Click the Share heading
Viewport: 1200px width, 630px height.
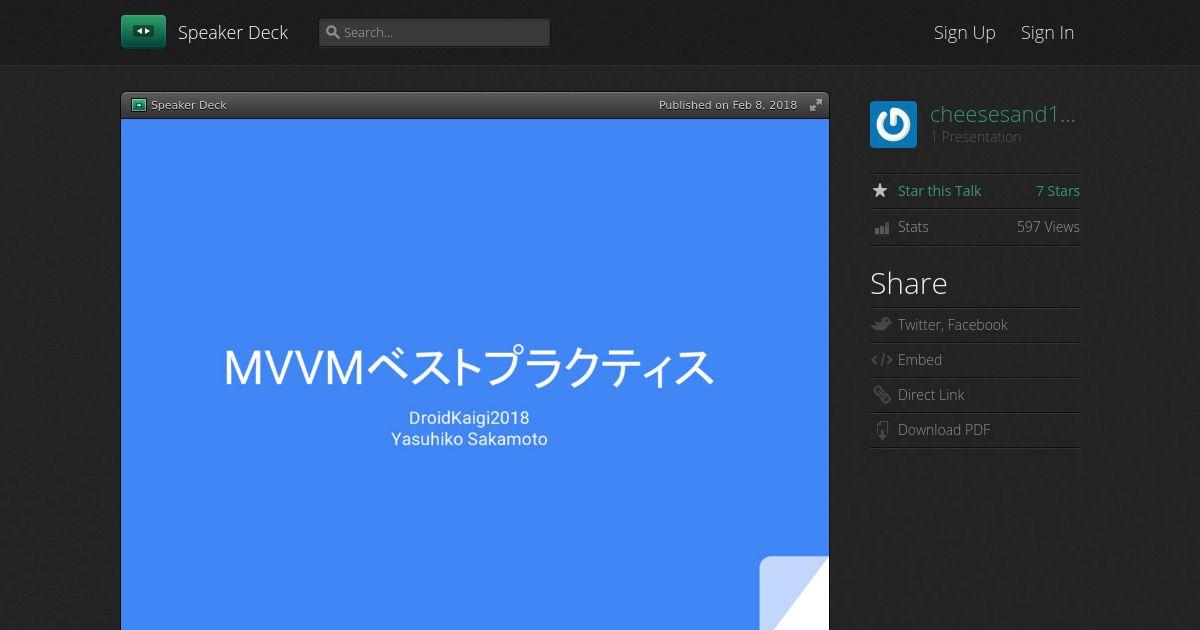908,284
